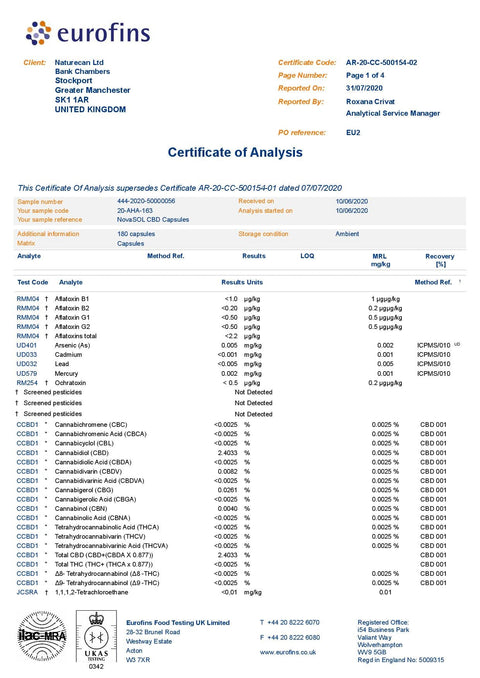Click the Method Ref. column header
This screenshot has width=480, height=678.
point(433,282)
